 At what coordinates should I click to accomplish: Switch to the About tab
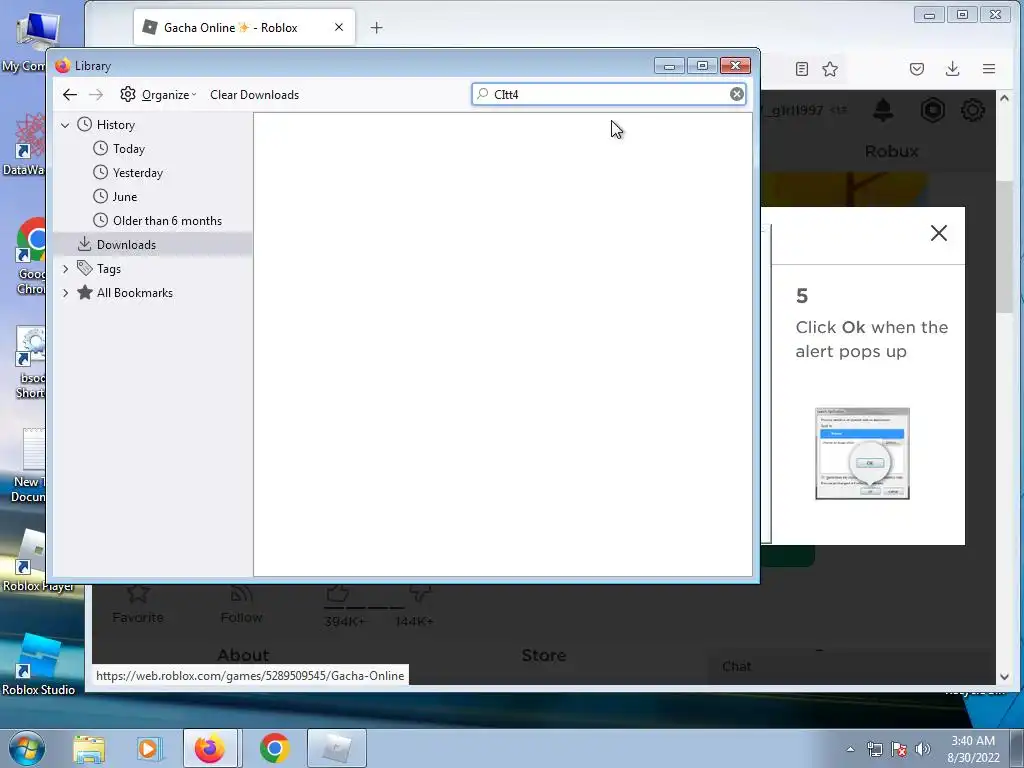pyautogui.click(x=243, y=655)
